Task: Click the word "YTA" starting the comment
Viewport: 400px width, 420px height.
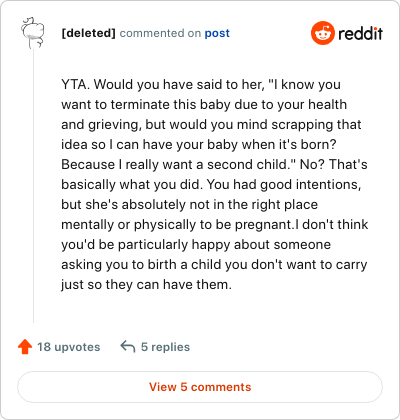Action: [x=74, y=84]
